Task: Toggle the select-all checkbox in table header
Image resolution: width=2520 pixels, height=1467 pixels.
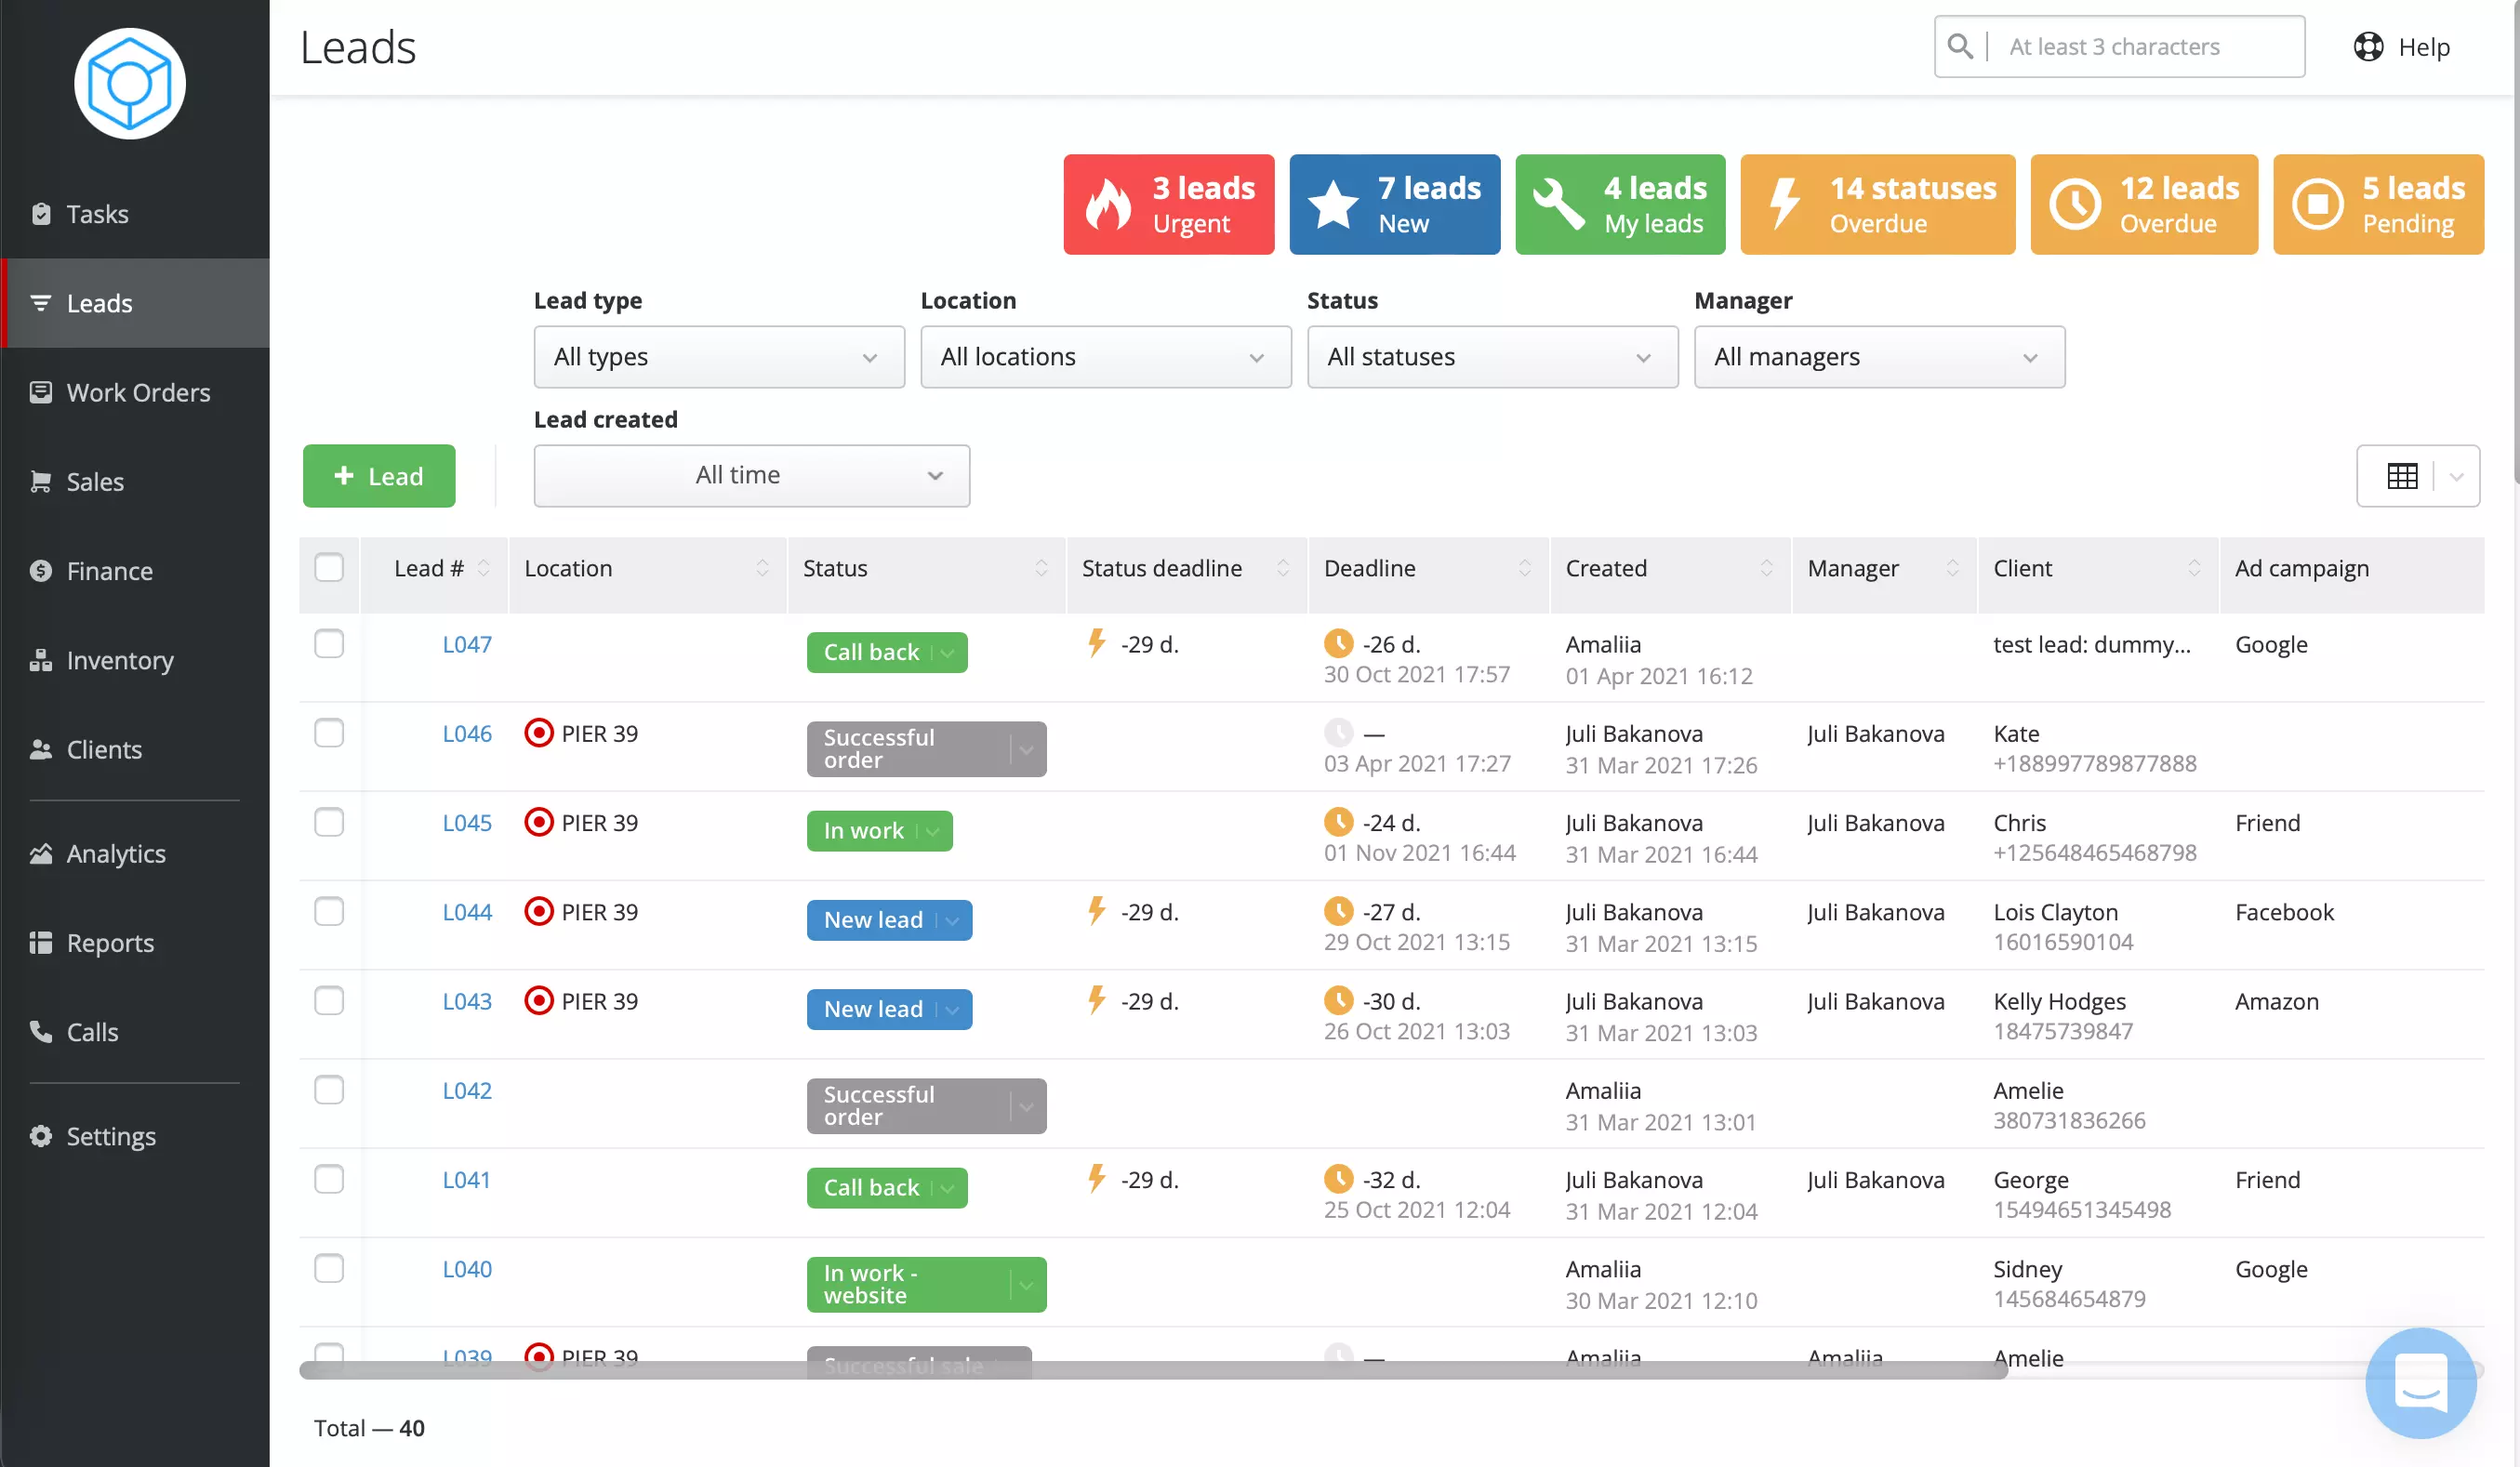Action: 329,568
